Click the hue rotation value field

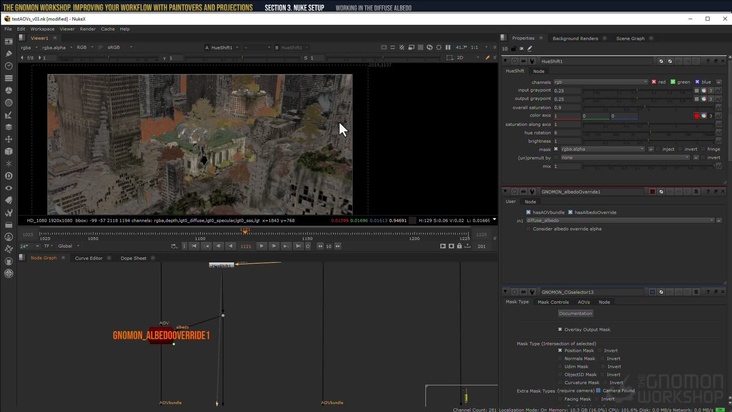pos(567,133)
